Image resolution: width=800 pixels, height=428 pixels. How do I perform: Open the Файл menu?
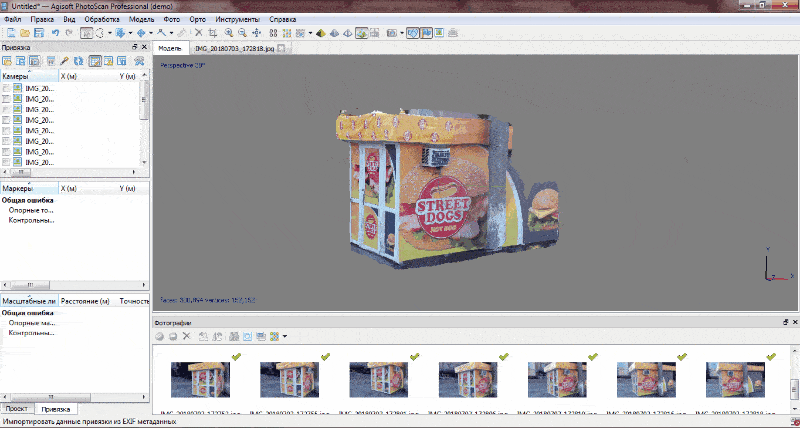[13, 19]
